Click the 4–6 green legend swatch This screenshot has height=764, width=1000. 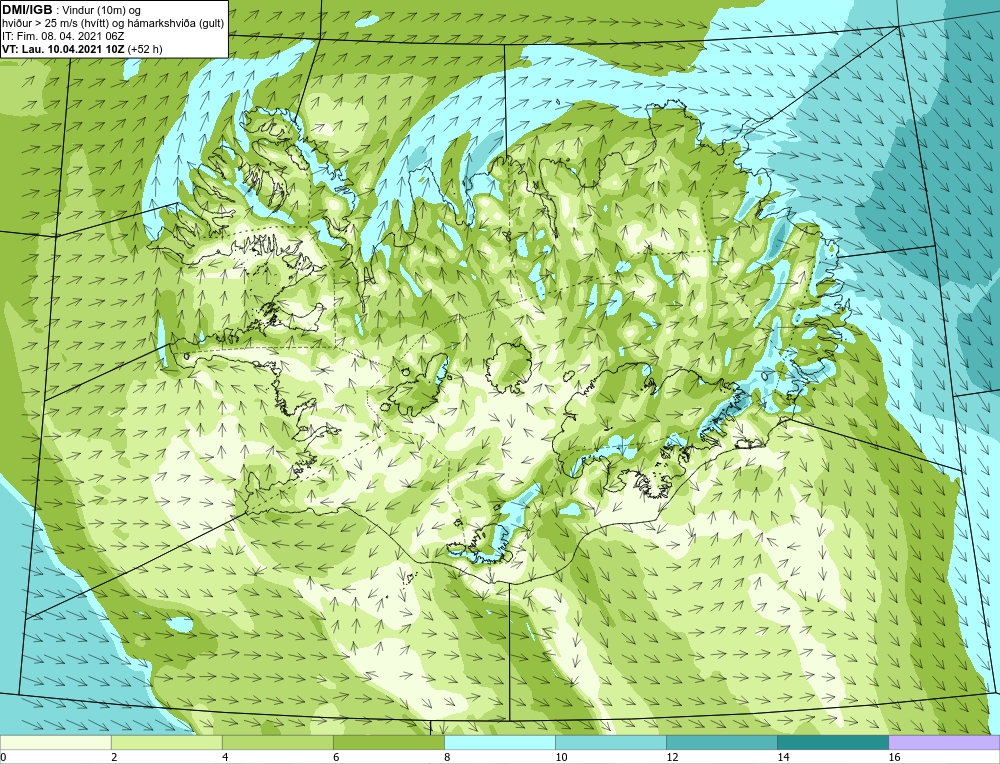click(x=277, y=742)
